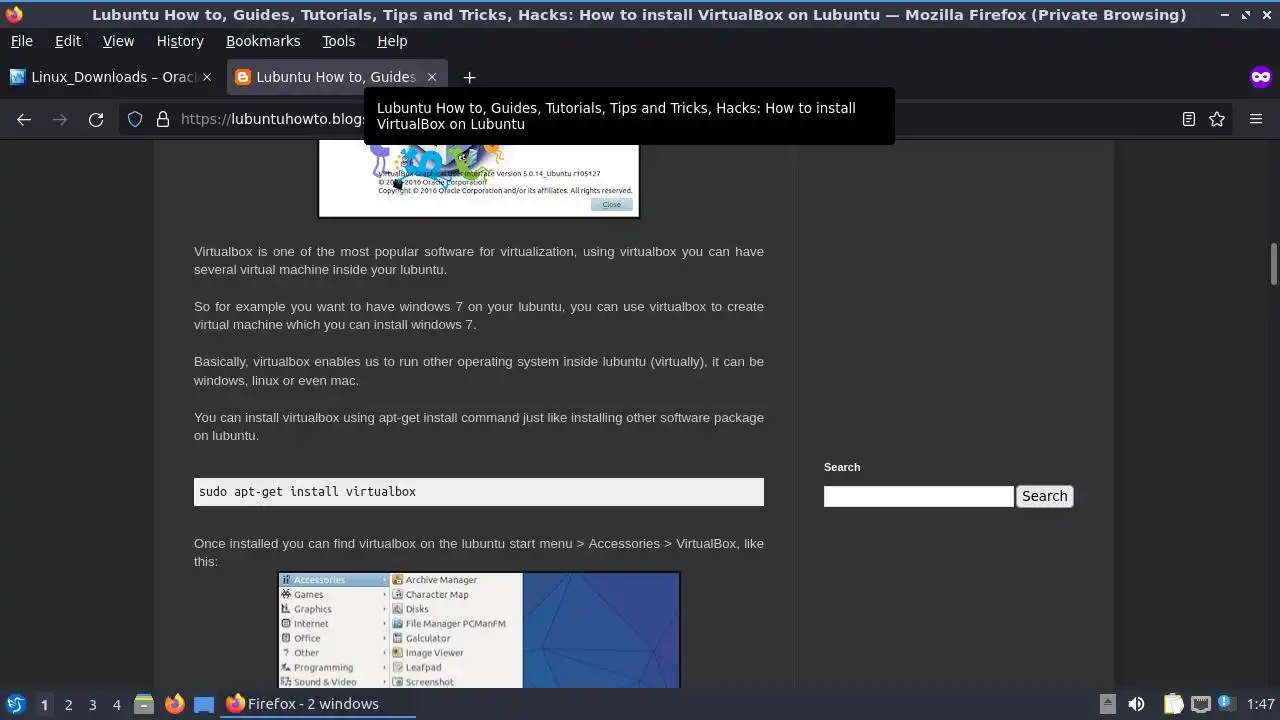This screenshot has height=720, width=1280.
Task: Click the forward navigation arrow
Action: tap(60, 119)
